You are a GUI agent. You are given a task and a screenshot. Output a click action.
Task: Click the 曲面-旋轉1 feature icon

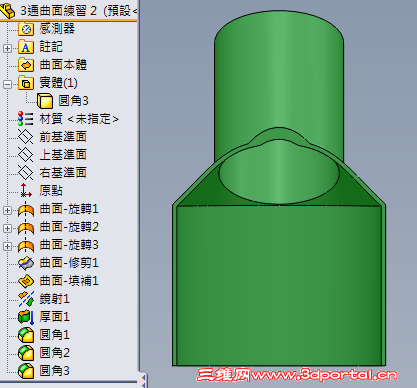(26, 210)
